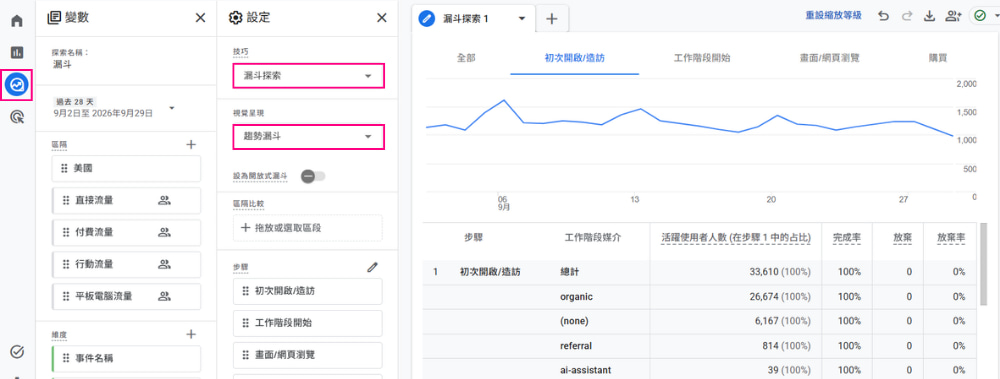Select the 直接流量 segment chip
This screenshot has width=1000, height=379.
coord(126,200)
